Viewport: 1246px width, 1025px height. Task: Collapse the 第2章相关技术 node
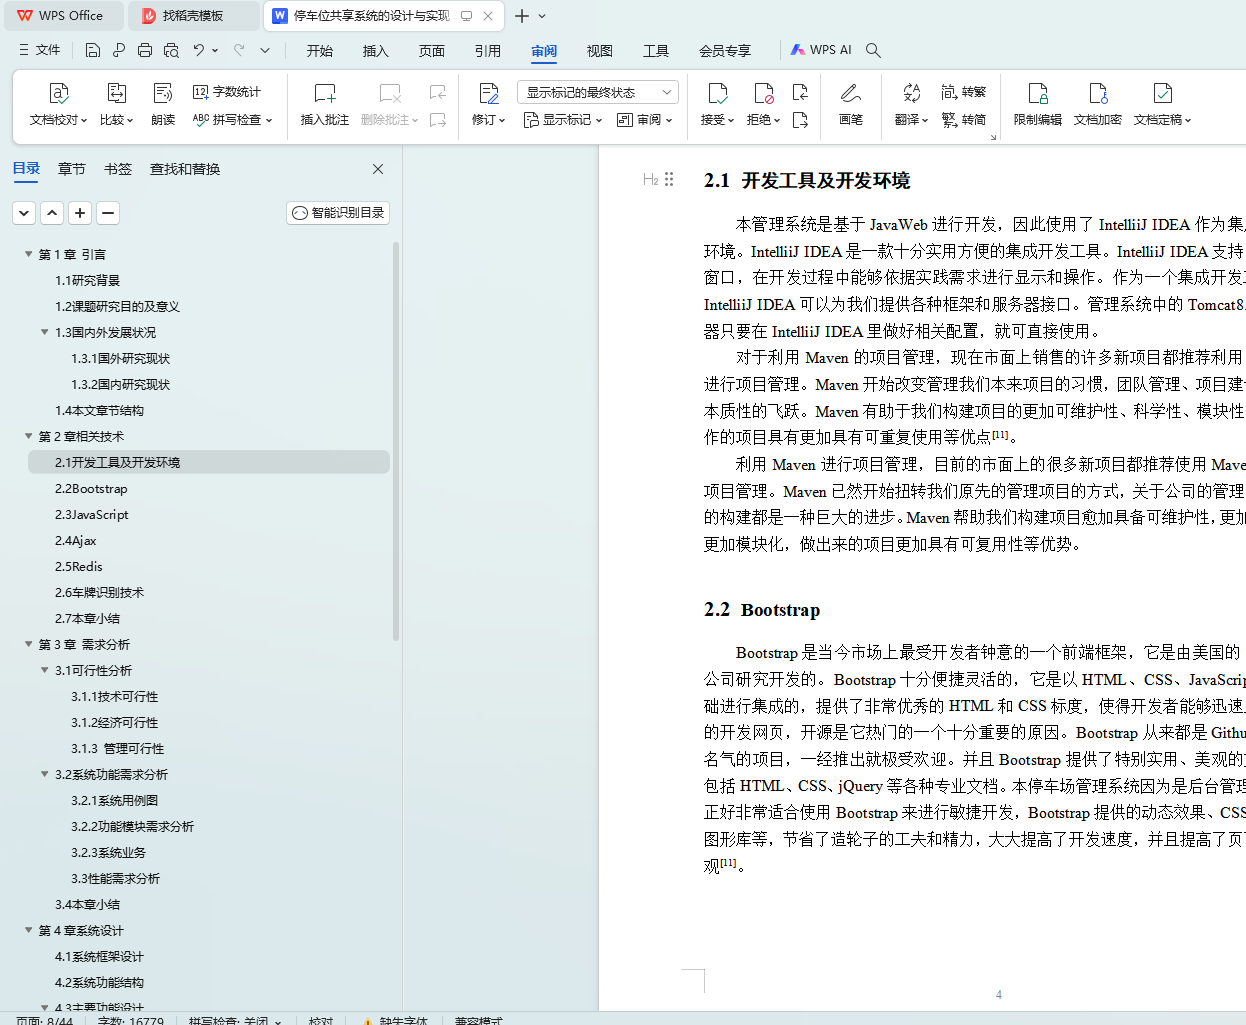[x=29, y=436]
